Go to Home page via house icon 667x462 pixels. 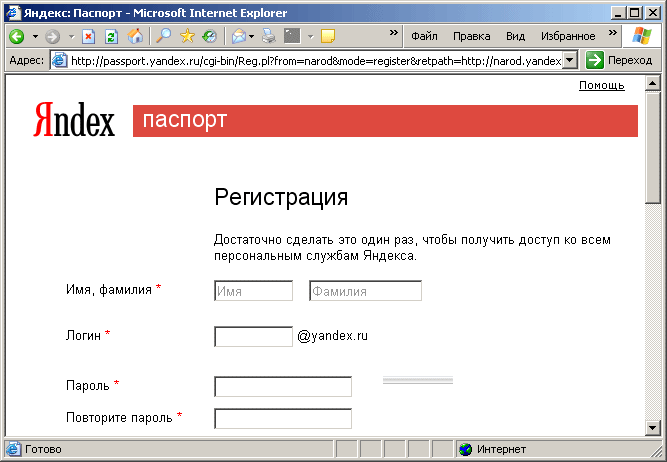coord(135,37)
